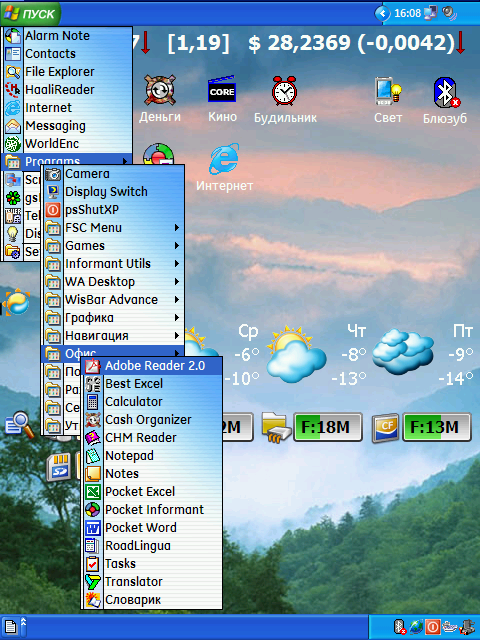Viewport: 480px width, 640px height.
Task: Click the Cash Organizer icon
Action: pyautogui.click(x=93, y=420)
